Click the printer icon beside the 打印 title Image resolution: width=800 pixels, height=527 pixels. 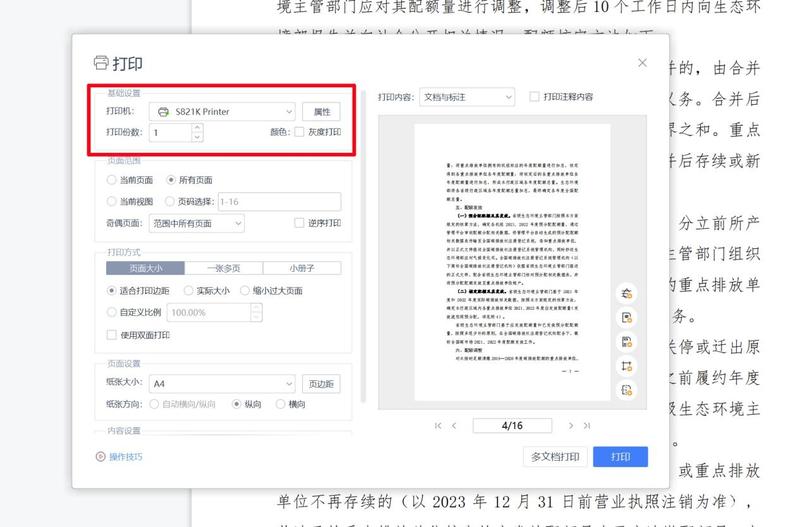[101, 63]
